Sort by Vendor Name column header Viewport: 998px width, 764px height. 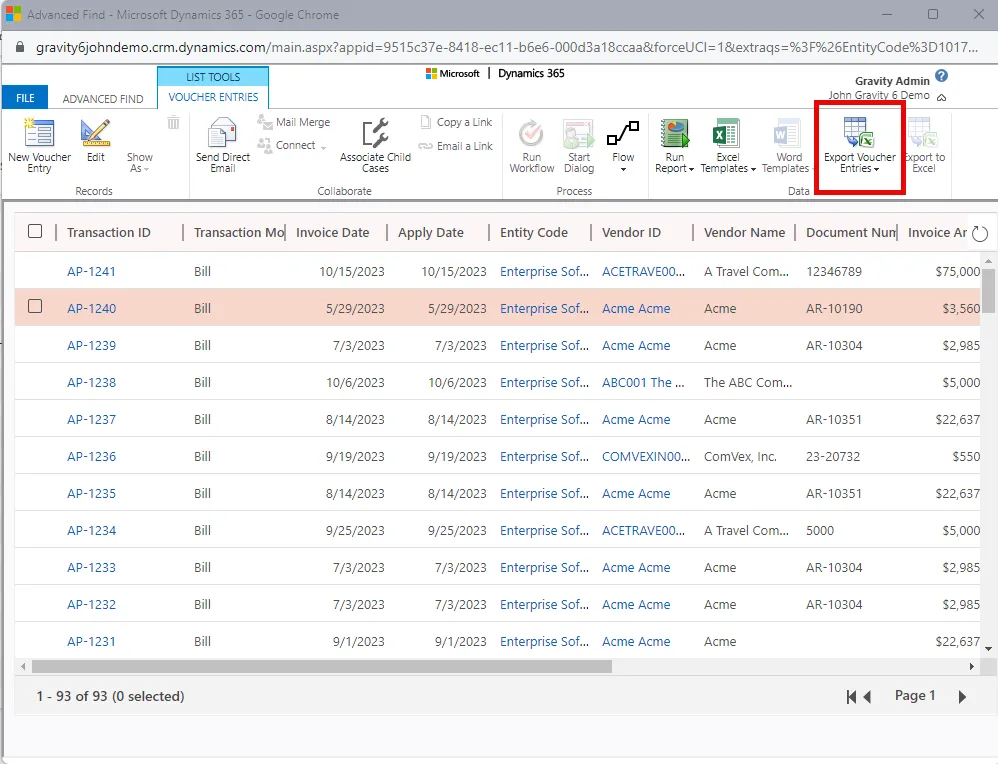[x=745, y=232]
